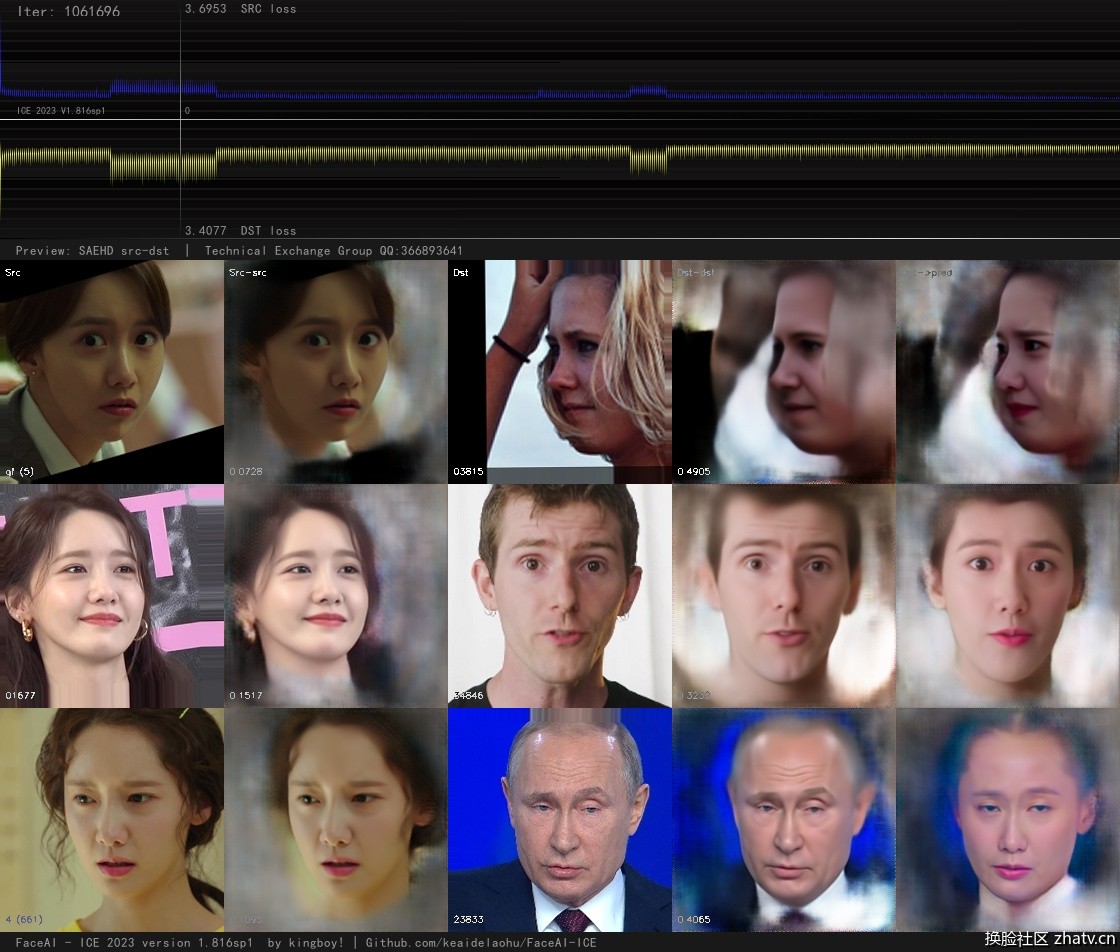Click the "23833" frame number
The width and height of the screenshot is (1120, 952).
(x=468, y=919)
